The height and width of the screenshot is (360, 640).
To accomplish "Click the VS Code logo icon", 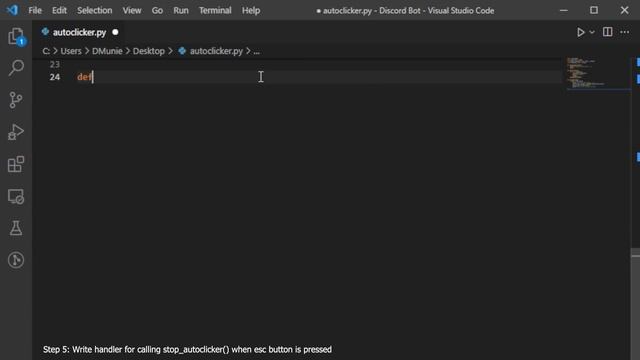I will coord(12,10).
